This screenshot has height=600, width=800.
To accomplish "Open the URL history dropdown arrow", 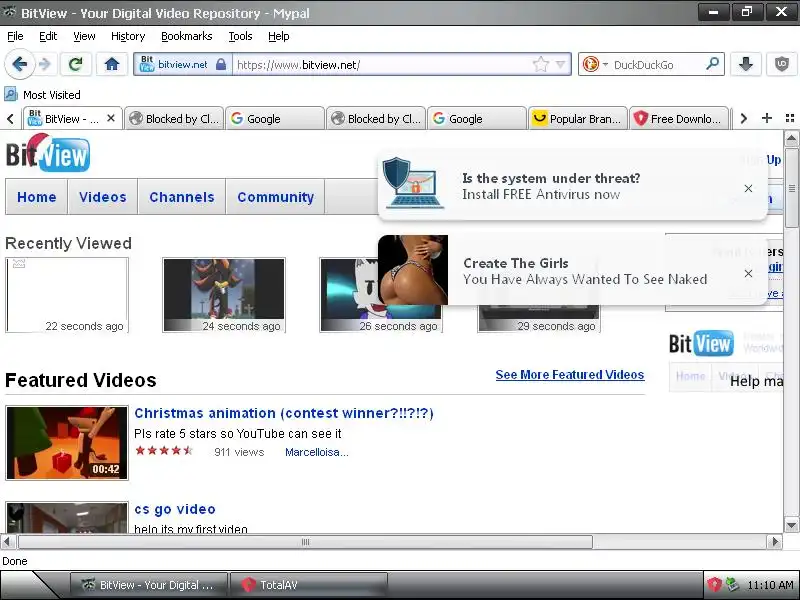I will click(x=561, y=64).
